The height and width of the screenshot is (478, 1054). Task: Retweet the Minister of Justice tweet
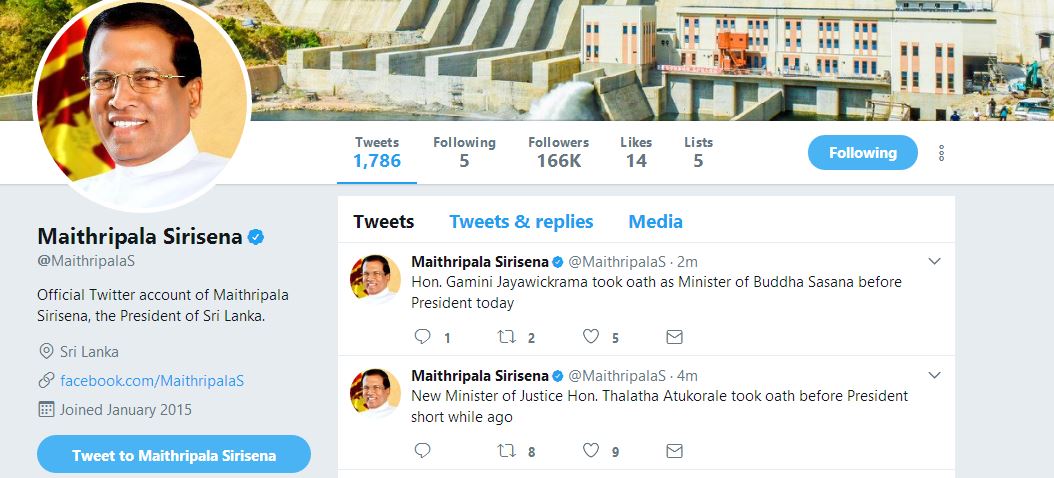point(507,451)
